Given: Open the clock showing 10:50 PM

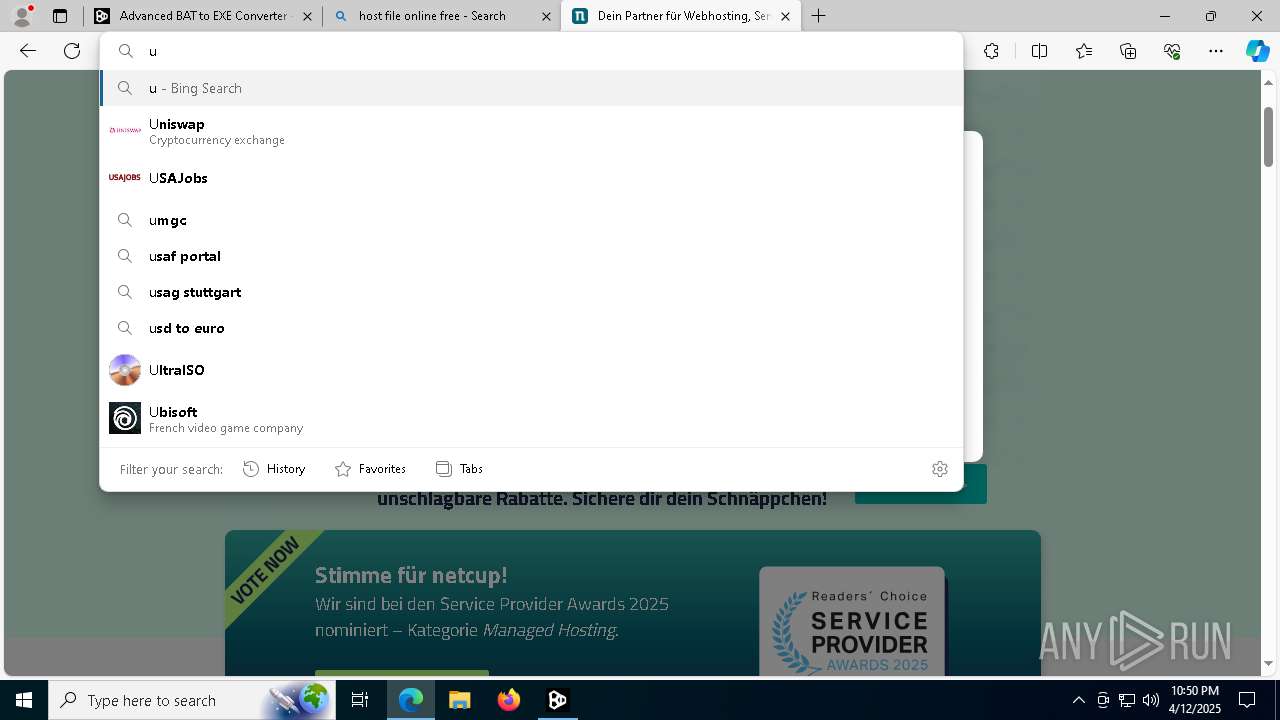Looking at the screenshot, I should click(1195, 700).
